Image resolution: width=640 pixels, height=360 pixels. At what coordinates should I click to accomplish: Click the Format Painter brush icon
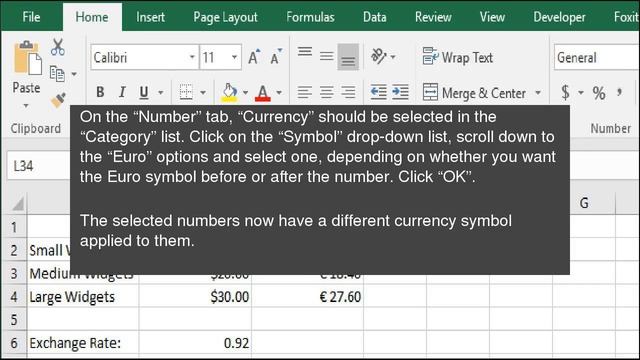click(58, 99)
